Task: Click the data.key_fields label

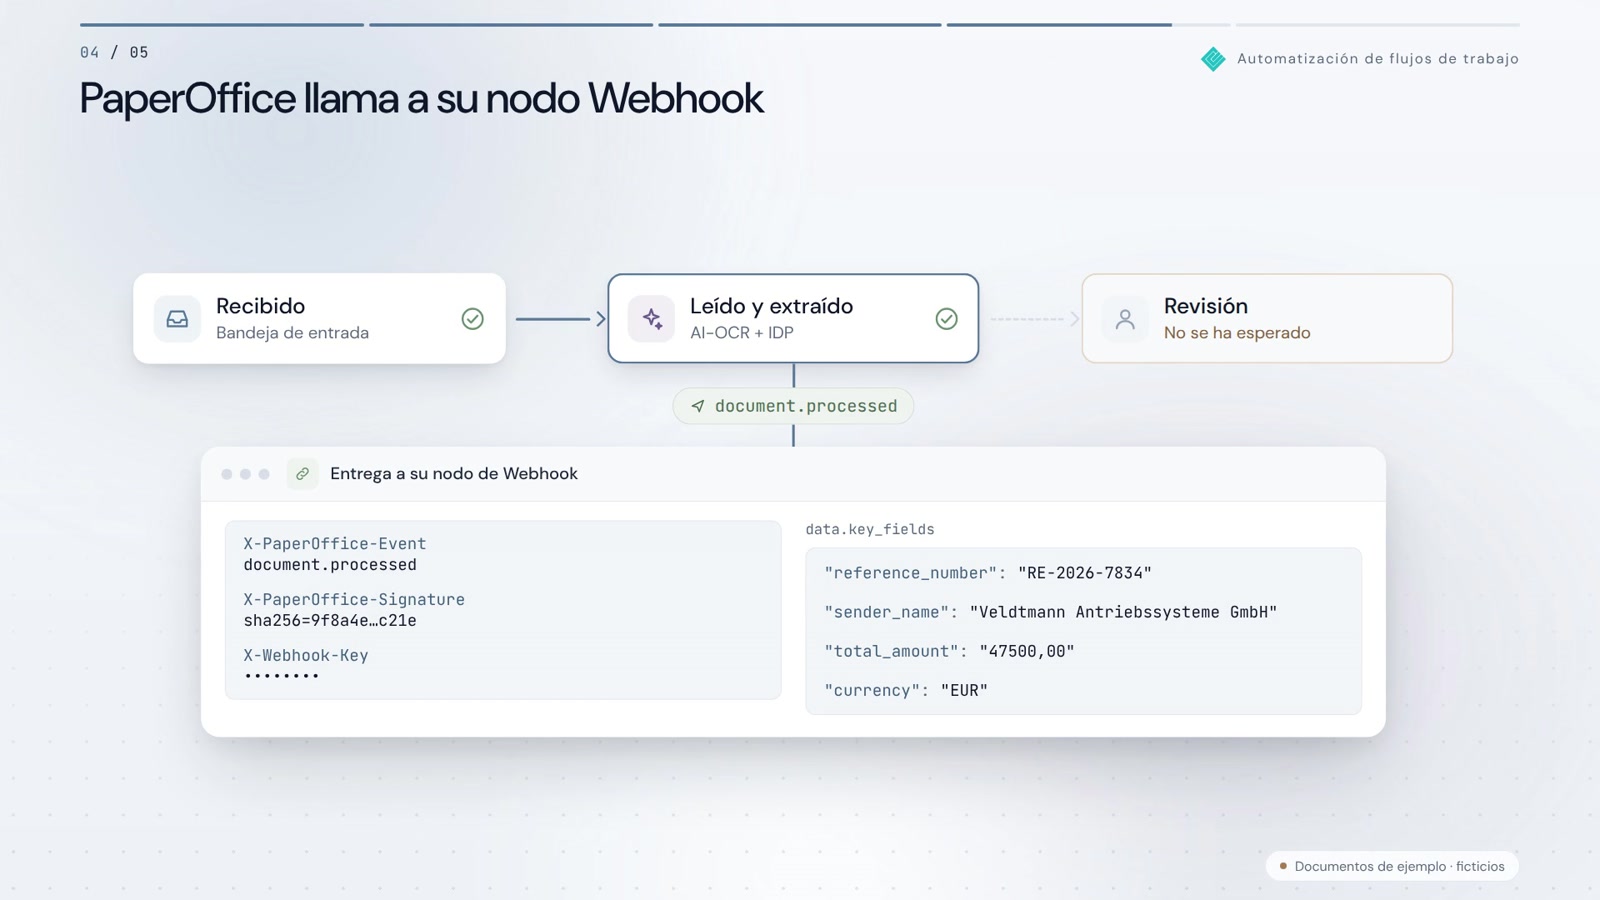Action: click(x=870, y=530)
